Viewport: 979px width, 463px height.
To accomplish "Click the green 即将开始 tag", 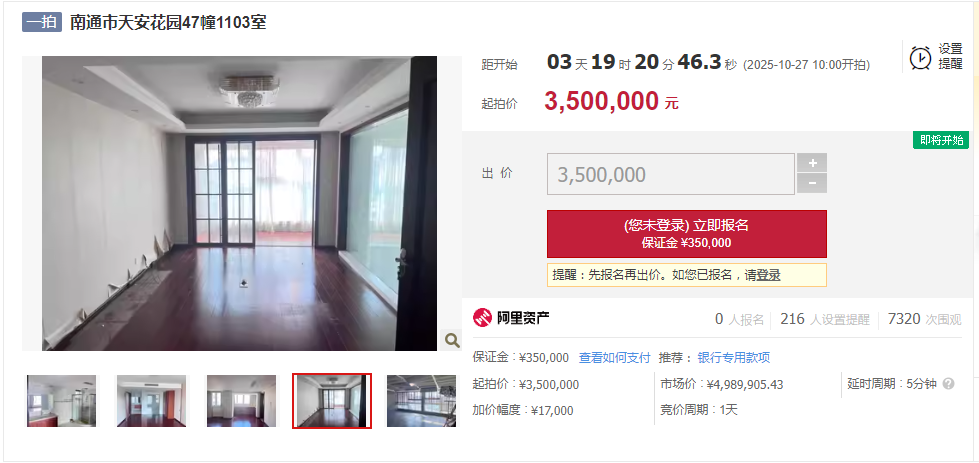I will pos(941,140).
